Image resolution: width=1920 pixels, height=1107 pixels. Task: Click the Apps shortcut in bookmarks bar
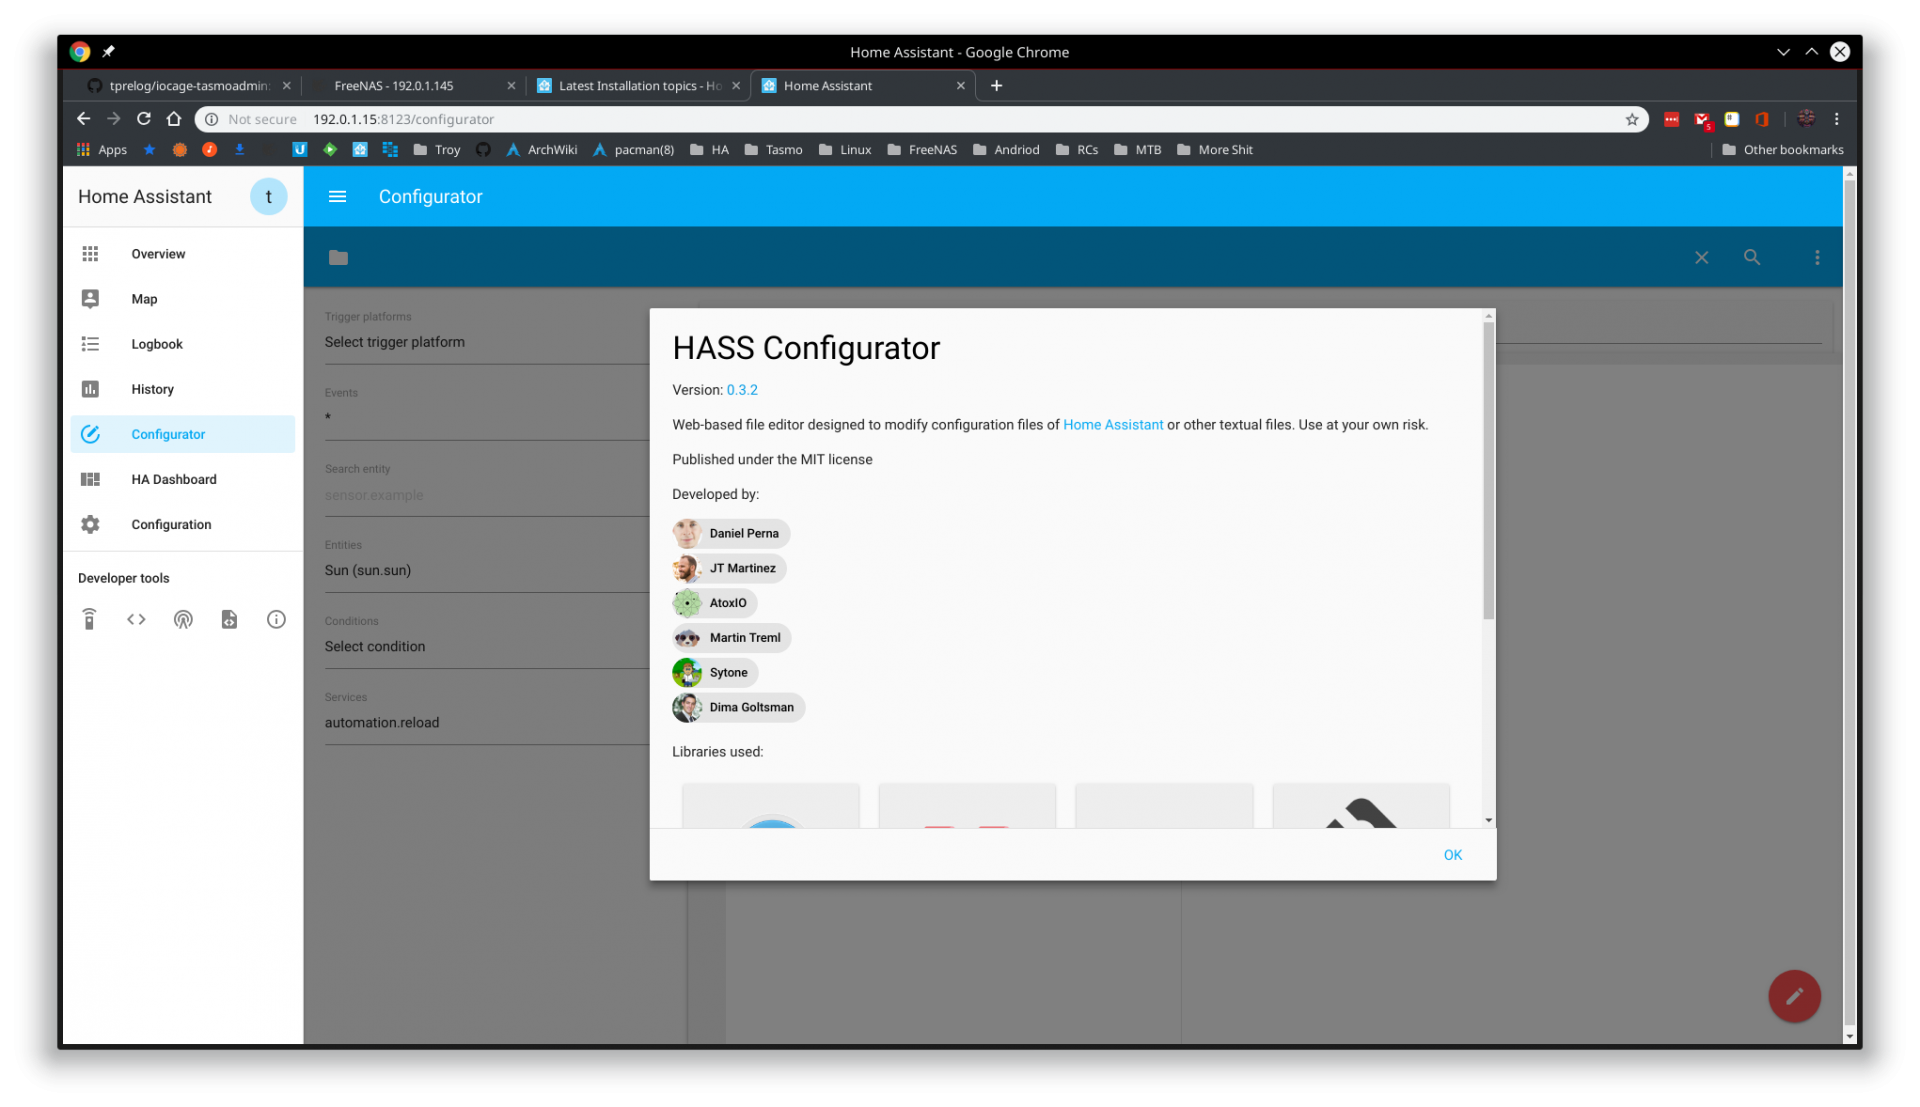point(102,150)
